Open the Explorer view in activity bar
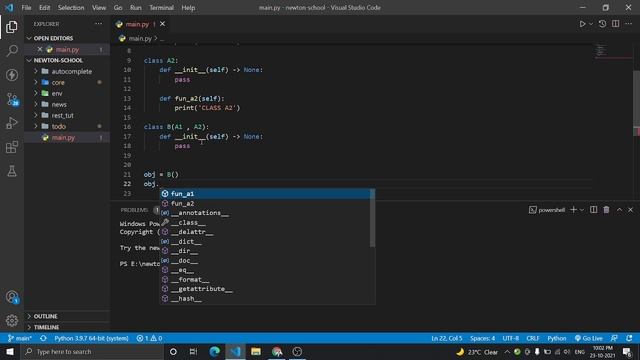The image size is (640, 360). click(12, 27)
